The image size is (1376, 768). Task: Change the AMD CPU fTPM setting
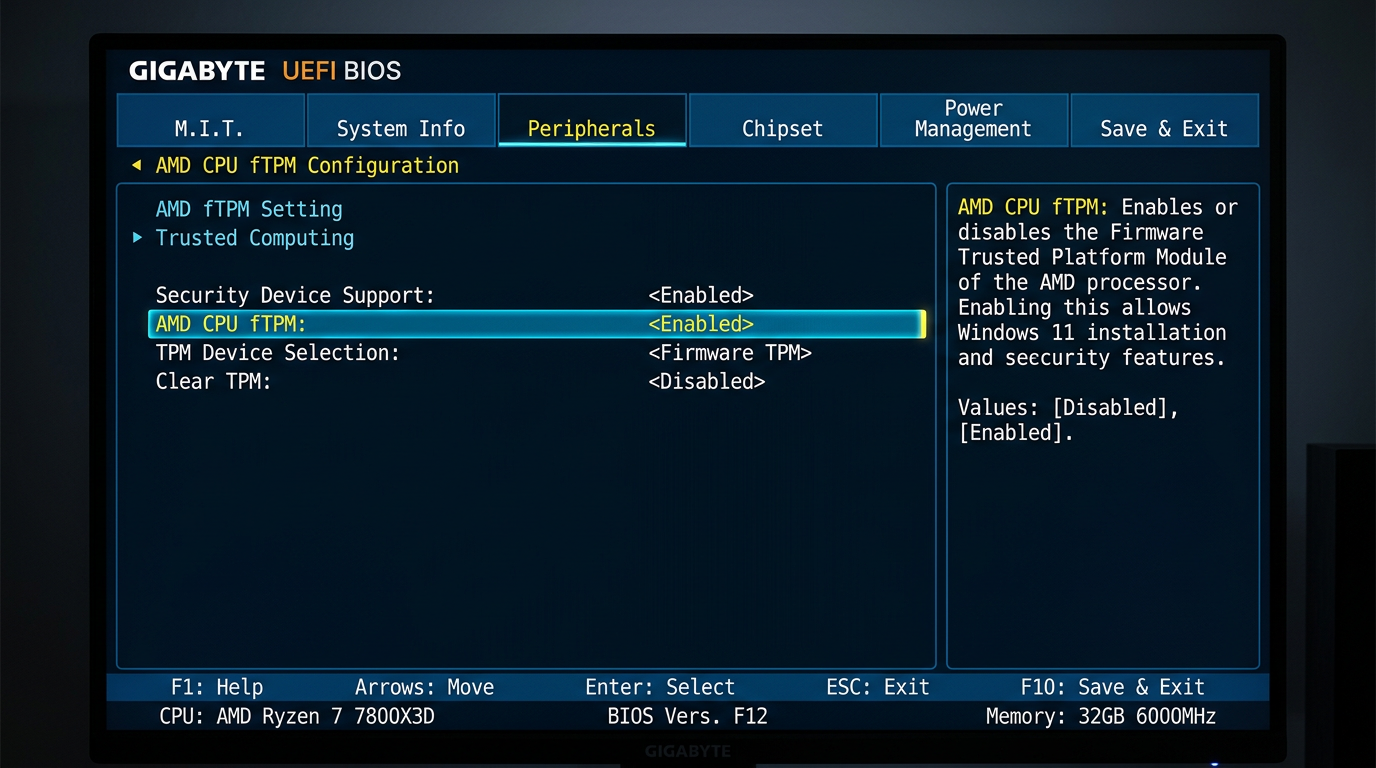coord(701,323)
